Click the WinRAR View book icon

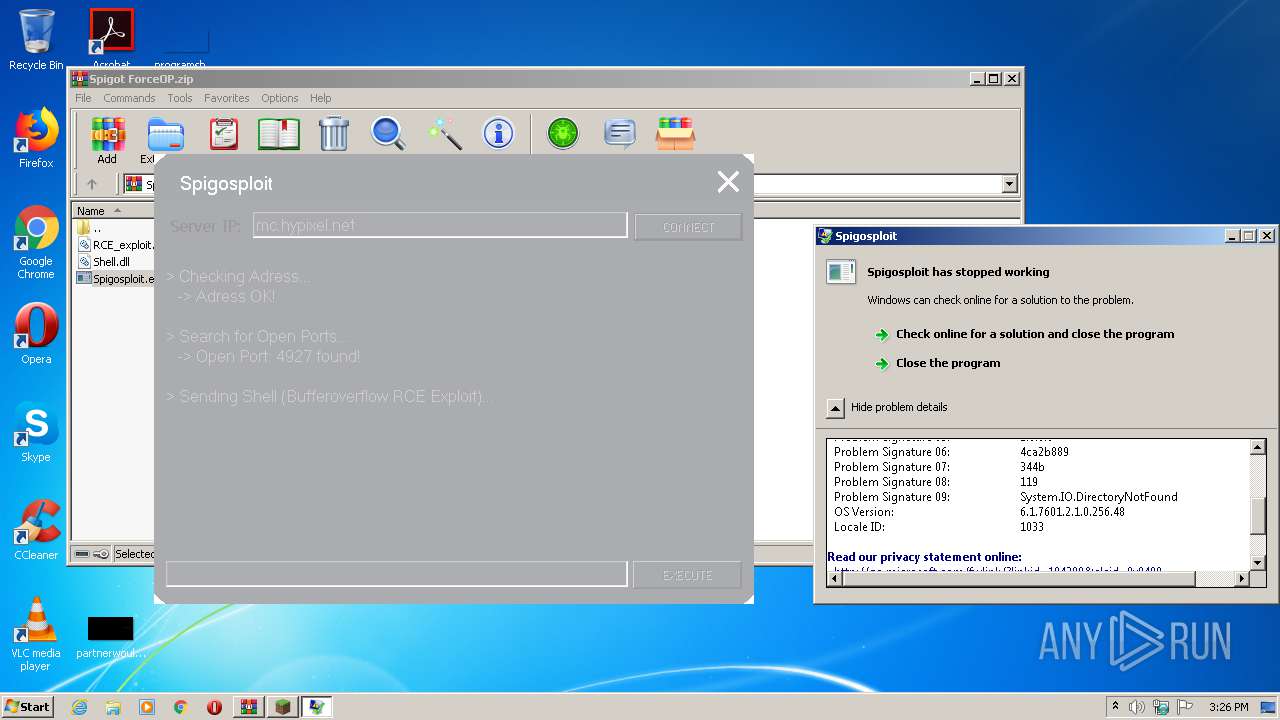tap(279, 133)
